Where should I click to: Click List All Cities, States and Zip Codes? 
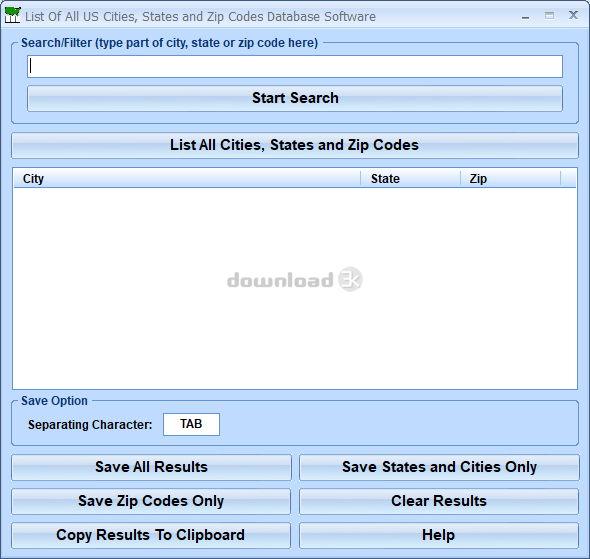point(295,145)
